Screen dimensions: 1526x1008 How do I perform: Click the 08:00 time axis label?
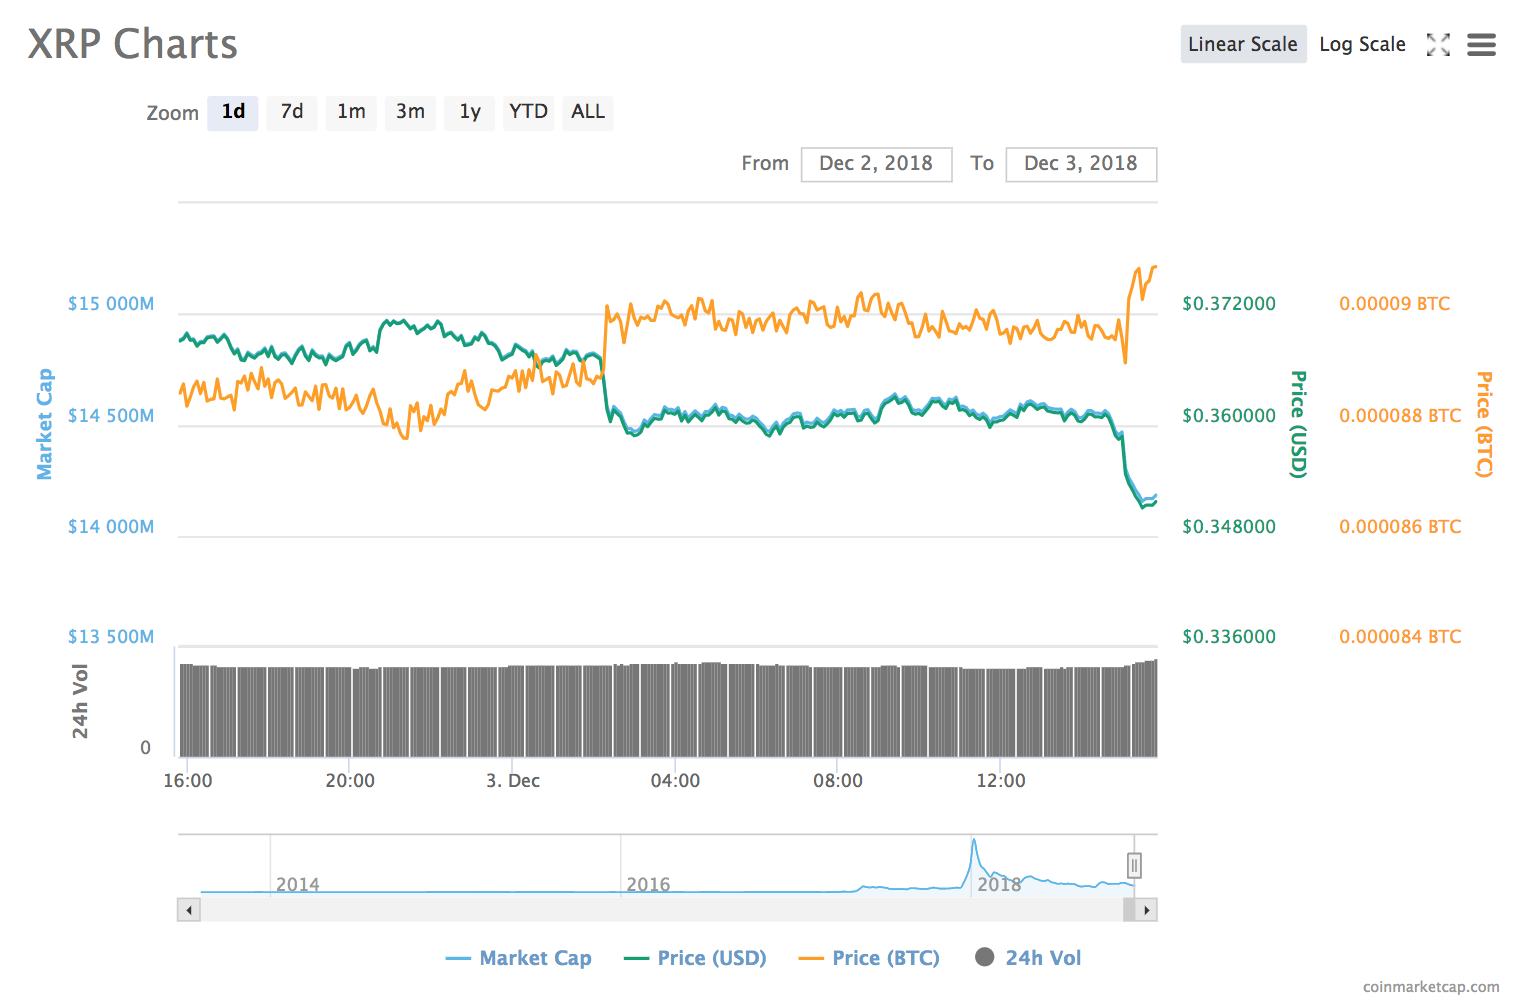pyautogui.click(x=838, y=781)
